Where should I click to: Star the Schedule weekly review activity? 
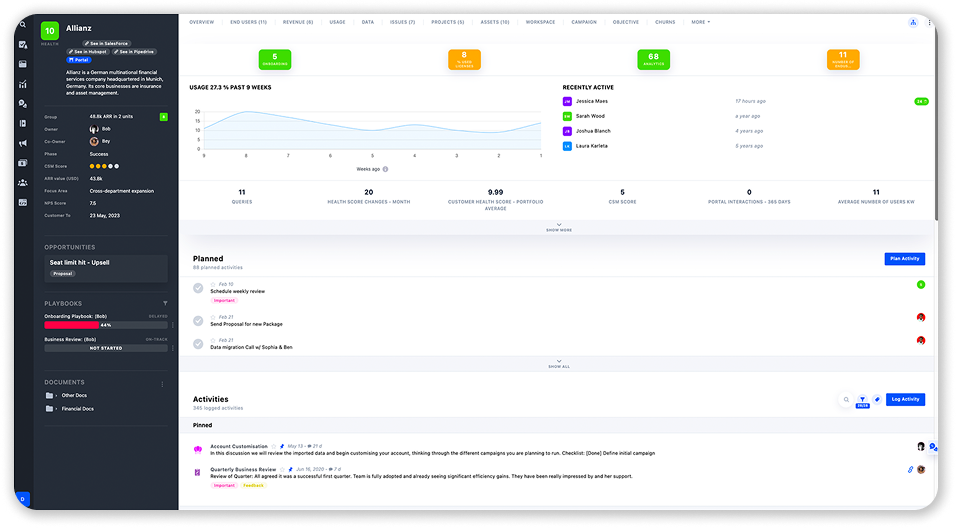click(x=213, y=284)
